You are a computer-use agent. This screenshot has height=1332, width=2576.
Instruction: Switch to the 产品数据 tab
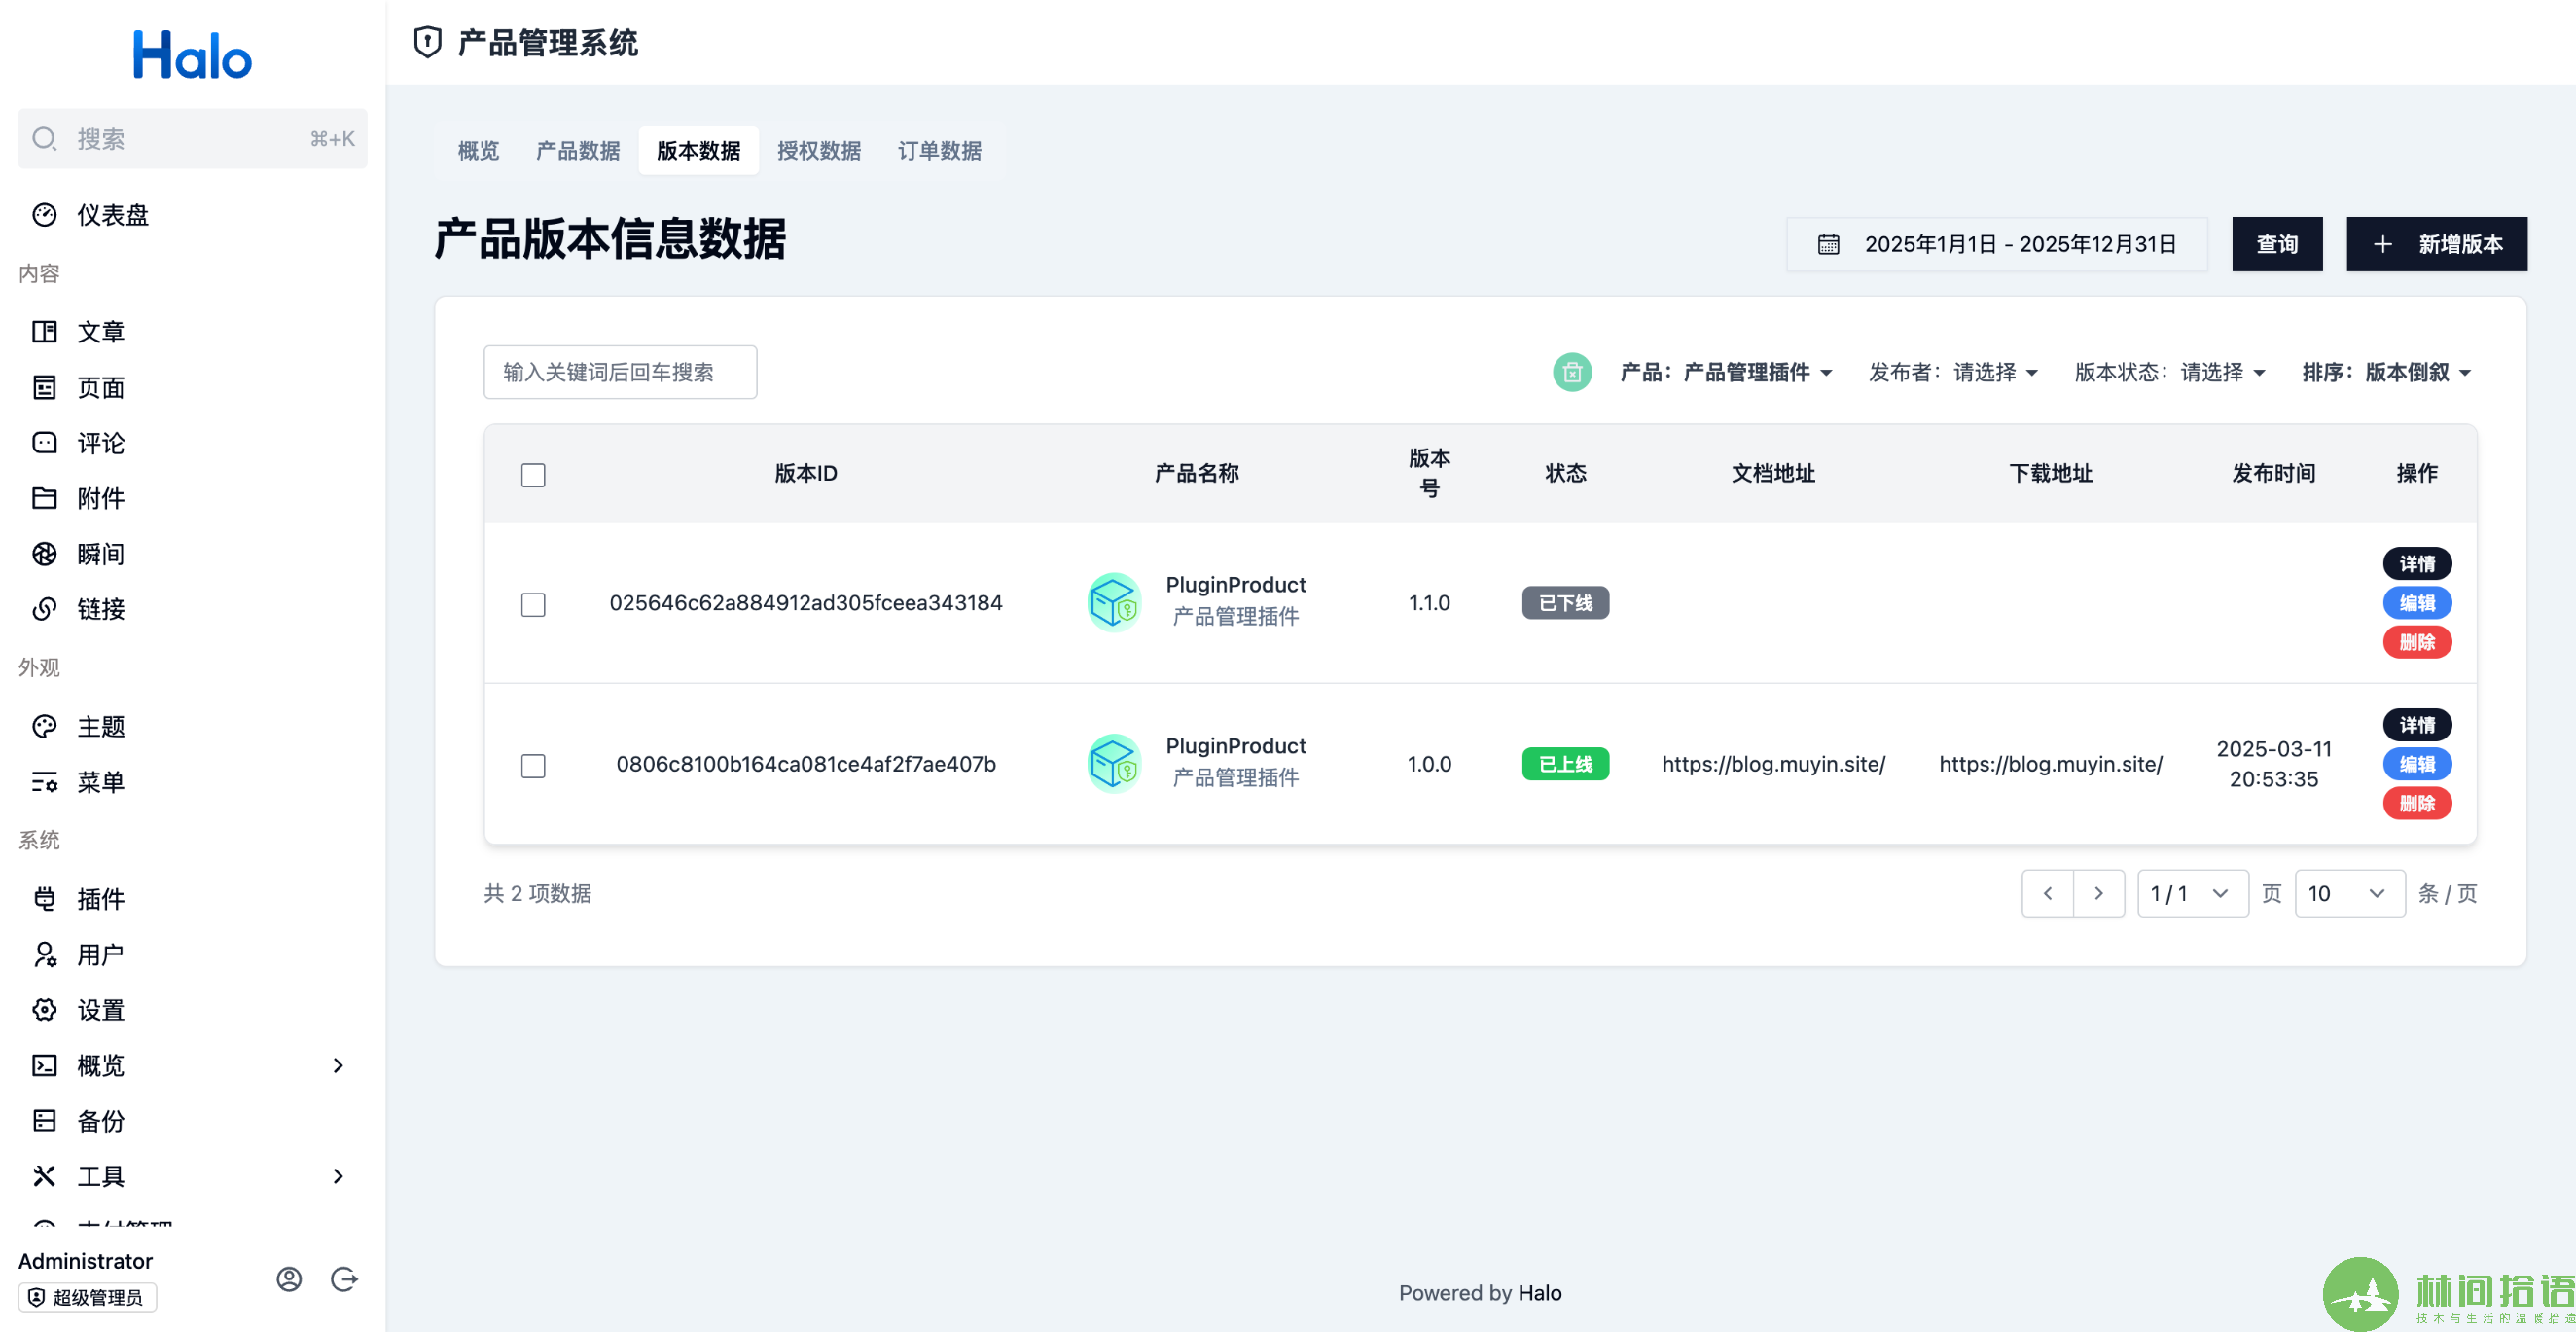[x=578, y=151]
